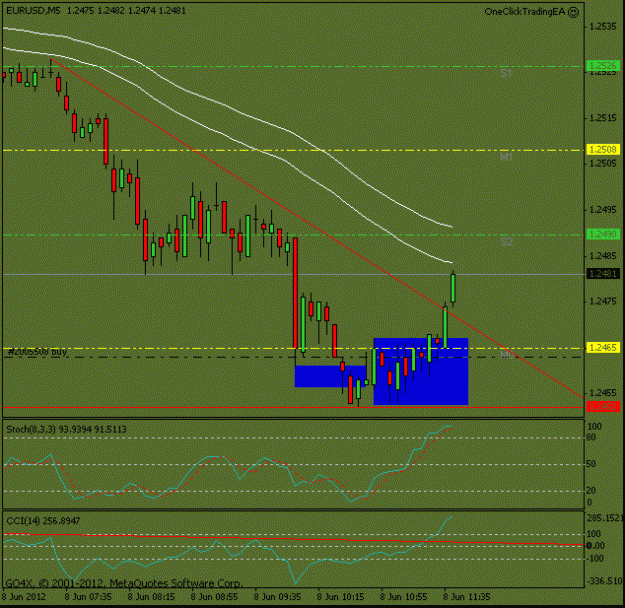Select the M1 pivot level label
Screen dimensions: 625x608
(x=506, y=157)
